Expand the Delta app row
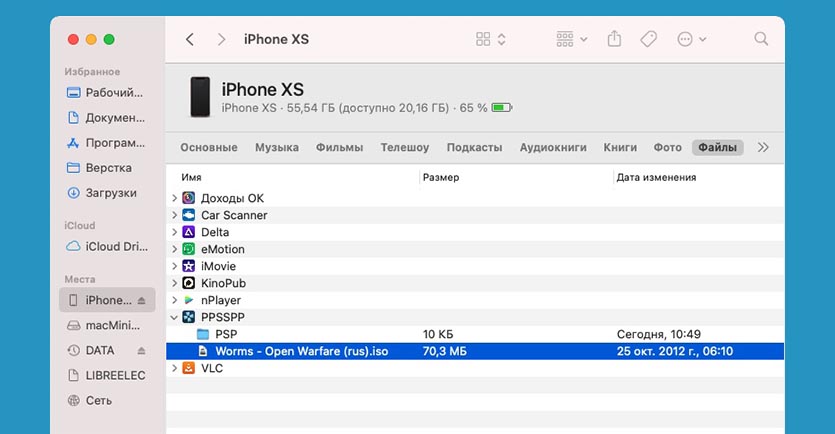 174,232
